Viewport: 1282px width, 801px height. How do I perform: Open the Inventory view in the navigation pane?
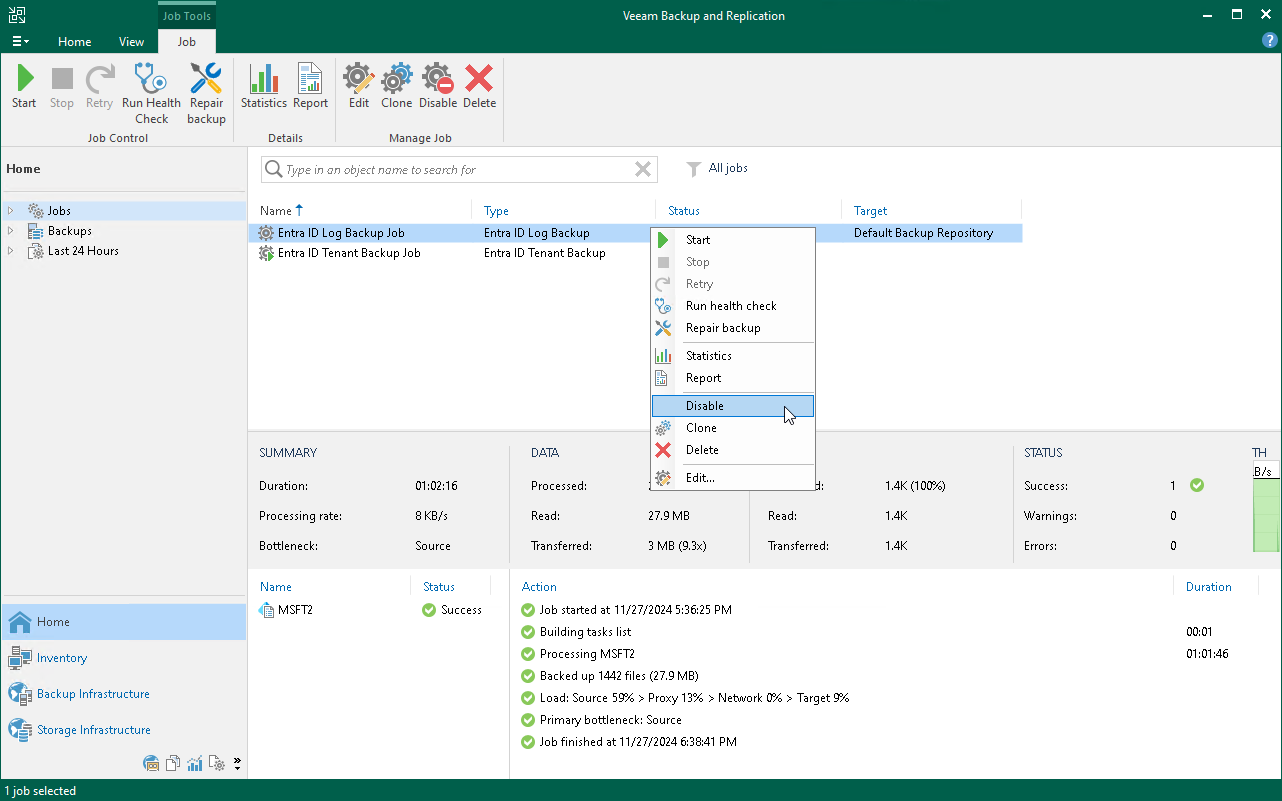(124, 658)
